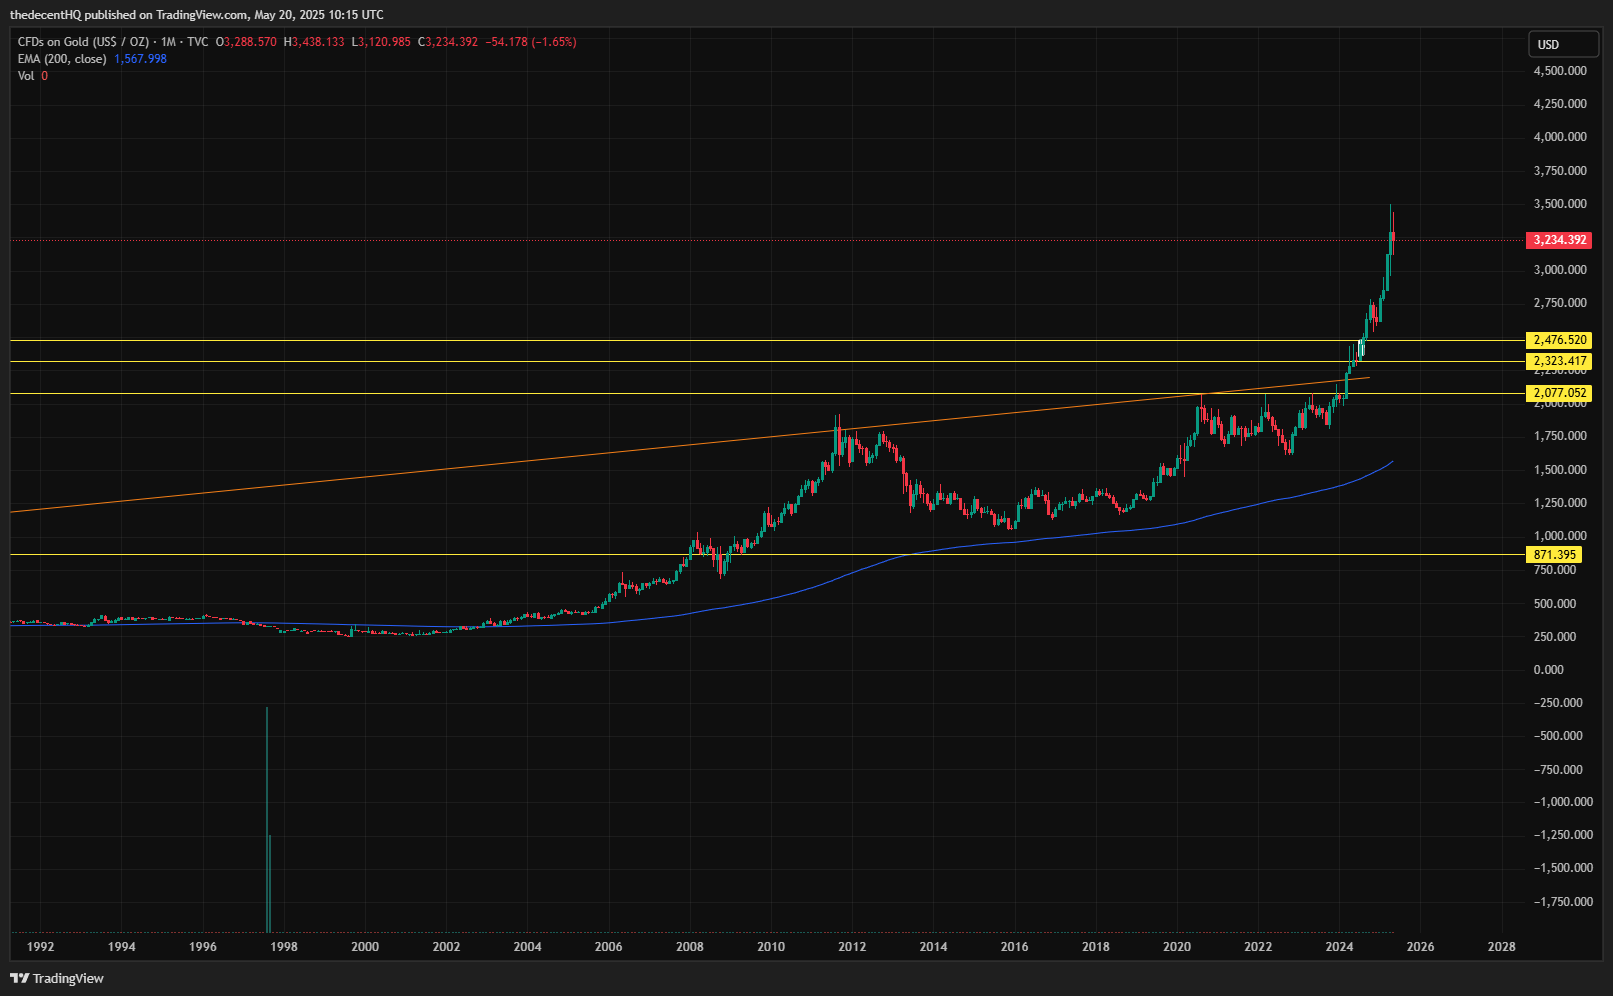Click the published header text by thedecentHQ
This screenshot has height=996, width=1613.
[x=196, y=14]
